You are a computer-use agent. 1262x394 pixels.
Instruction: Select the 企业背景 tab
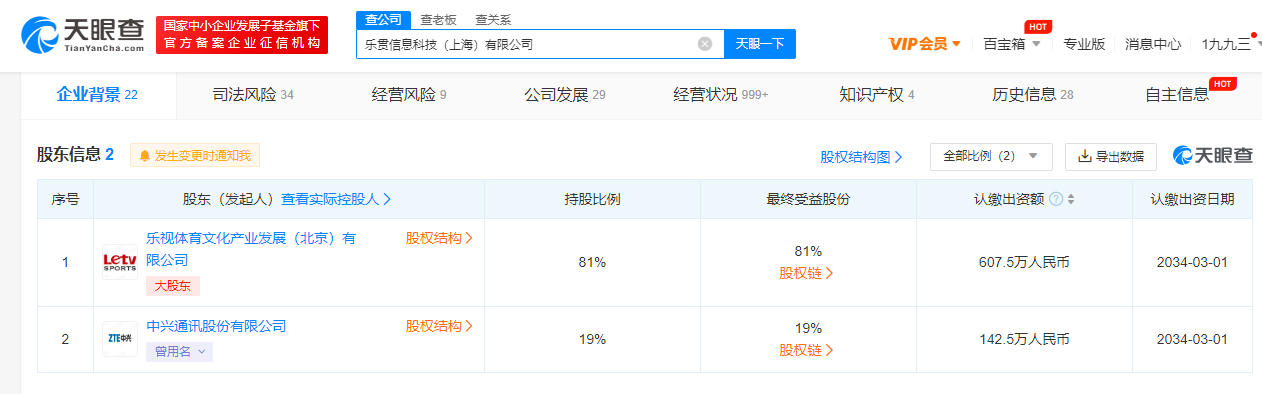click(97, 95)
